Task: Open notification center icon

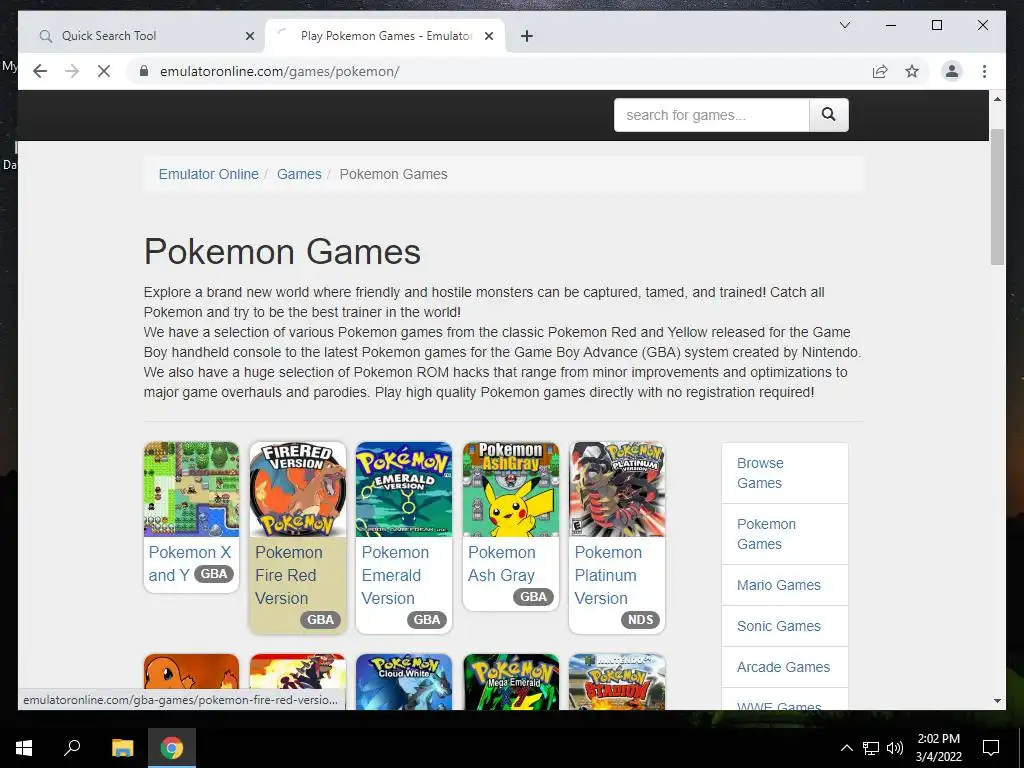Action: coord(991,748)
